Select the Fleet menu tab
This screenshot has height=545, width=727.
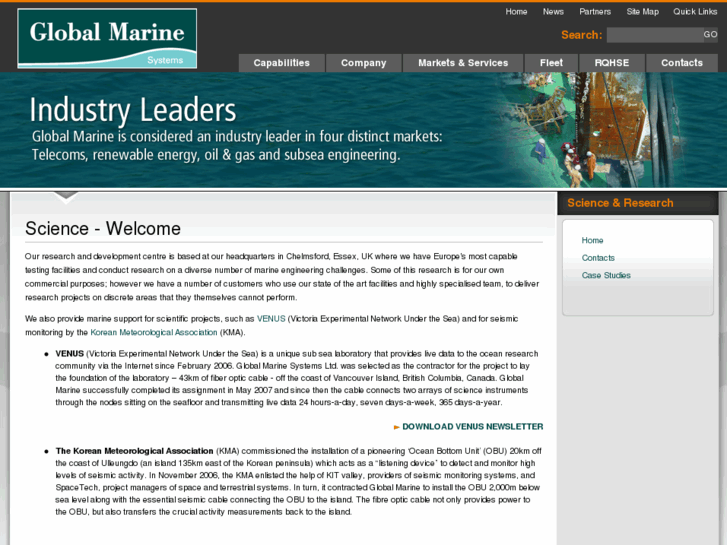tap(551, 63)
